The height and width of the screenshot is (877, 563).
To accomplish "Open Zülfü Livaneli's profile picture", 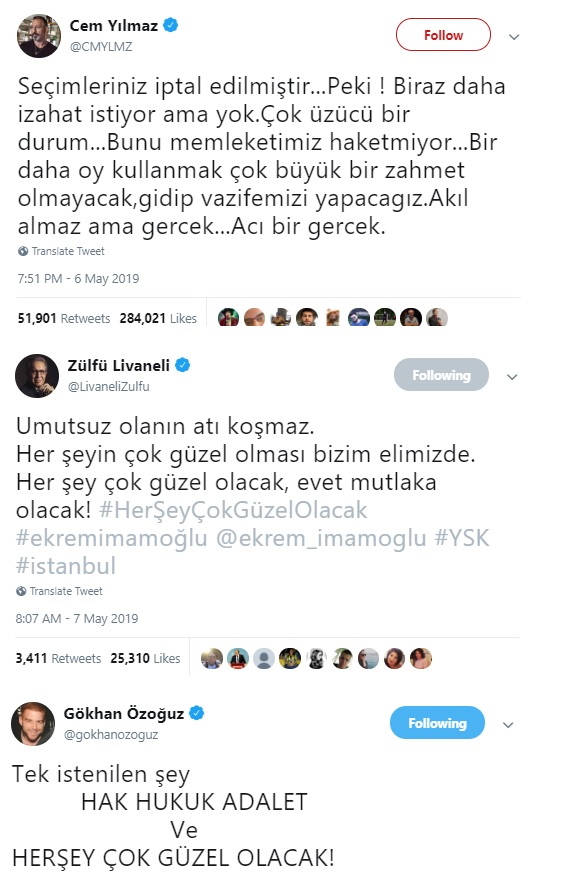I will coord(37,376).
